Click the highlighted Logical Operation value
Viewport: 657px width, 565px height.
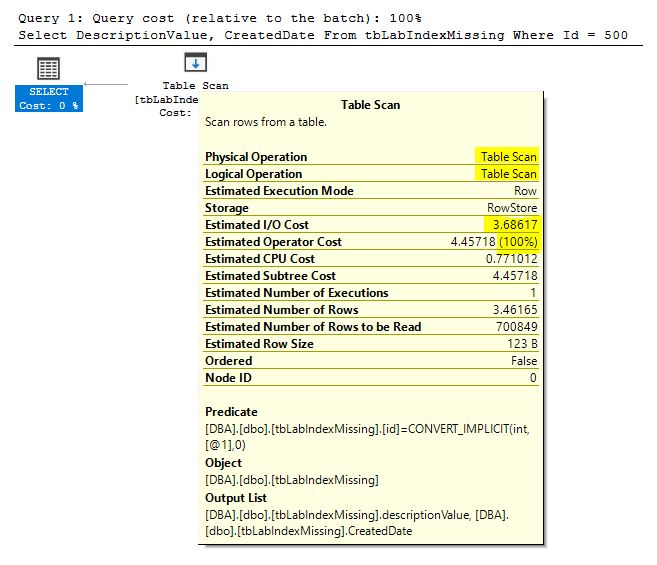pyautogui.click(x=508, y=174)
